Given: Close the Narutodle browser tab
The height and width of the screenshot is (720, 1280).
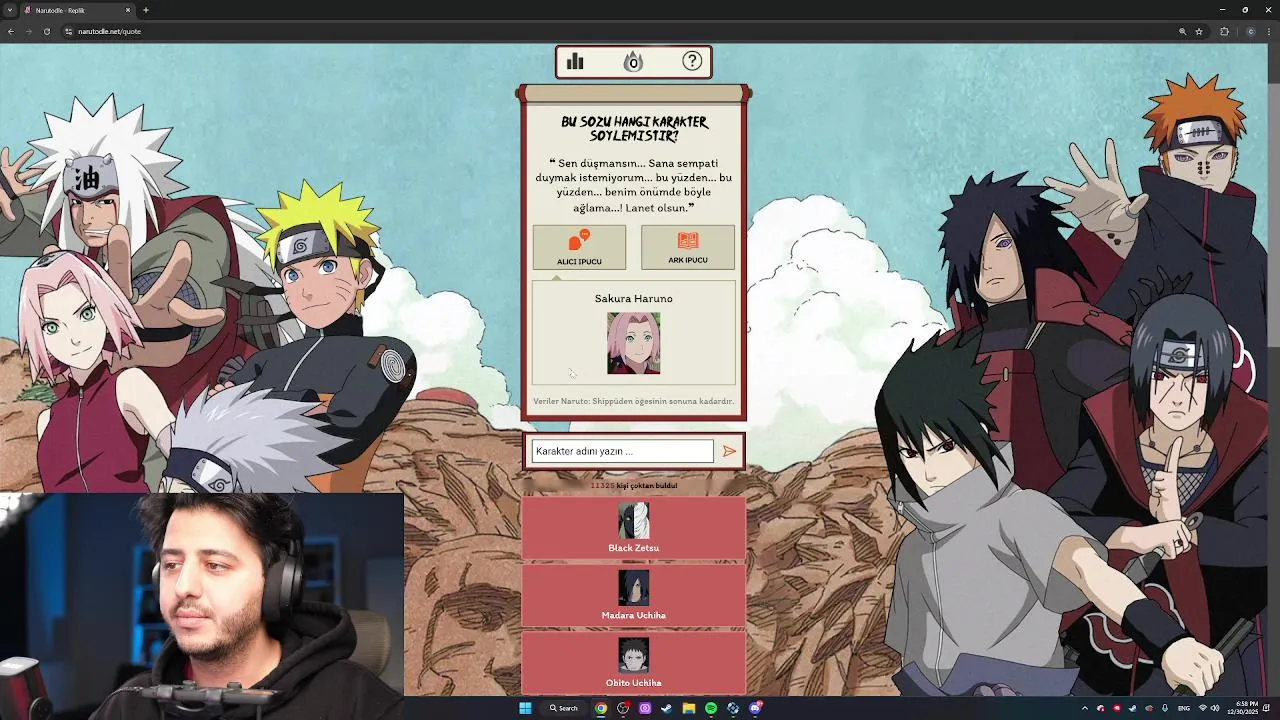Looking at the screenshot, I should coord(128,10).
